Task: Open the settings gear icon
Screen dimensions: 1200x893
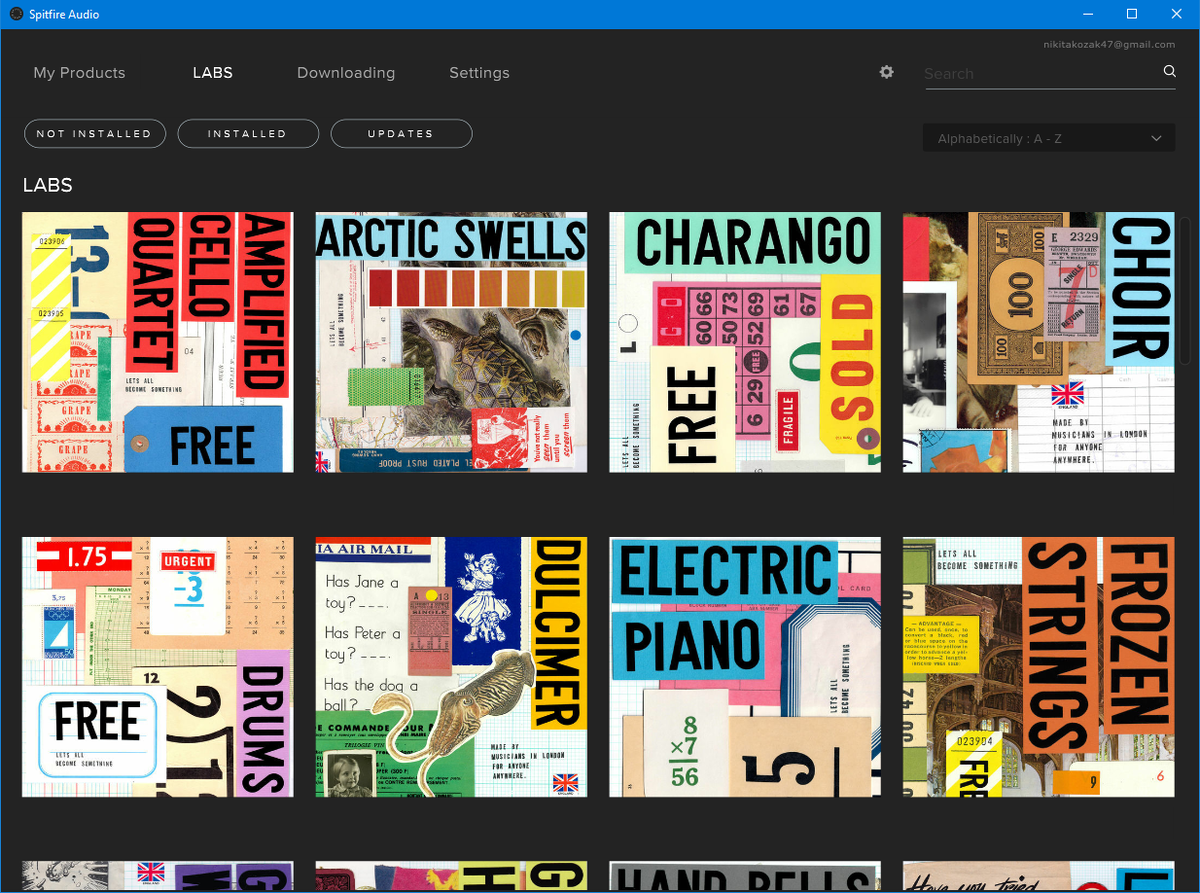Action: [x=886, y=72]
